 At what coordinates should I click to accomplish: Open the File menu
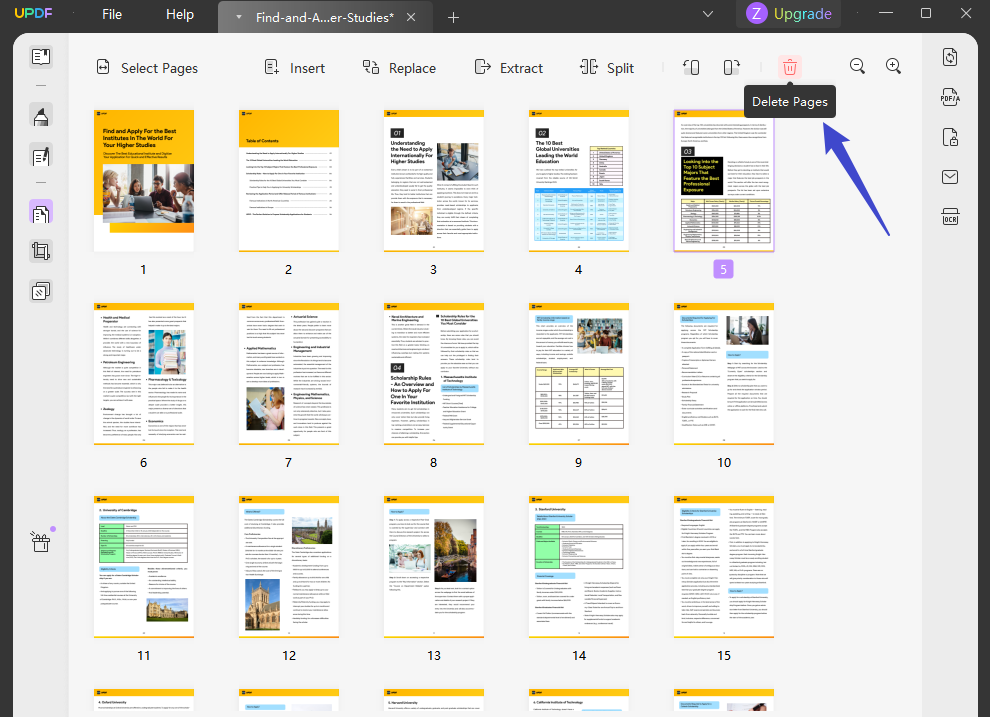(x=111, y=14)
